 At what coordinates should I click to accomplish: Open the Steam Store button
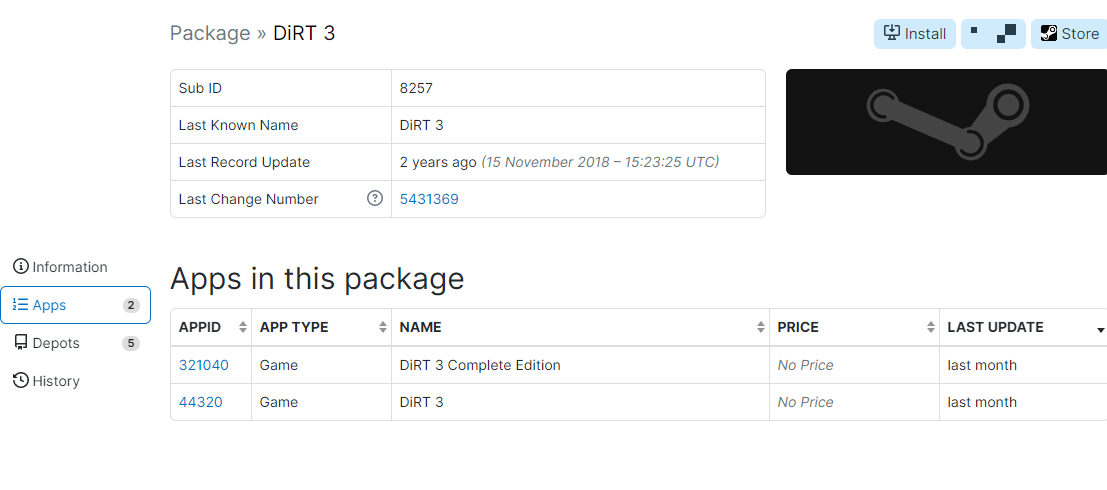coord(1069,34)
